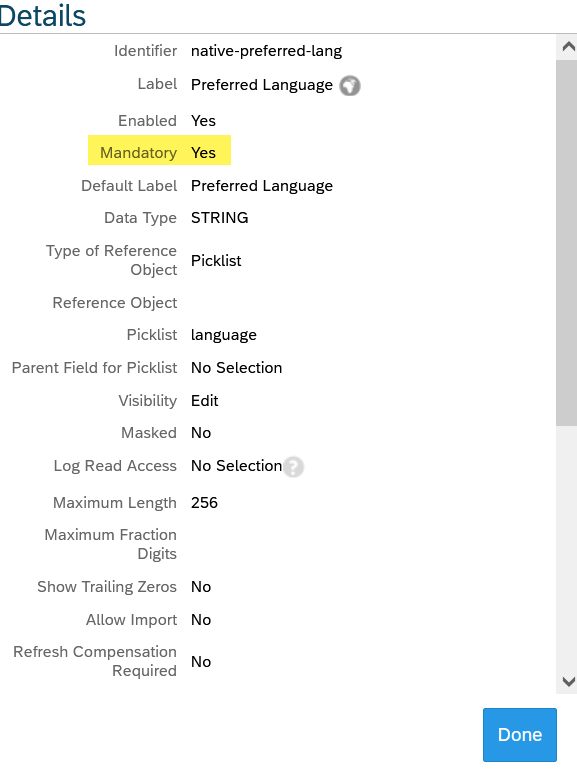Viewport: 577px width, 772px height.
Task: Click the Default Label Preferred Language value
Action: click(x=262, y=186)
